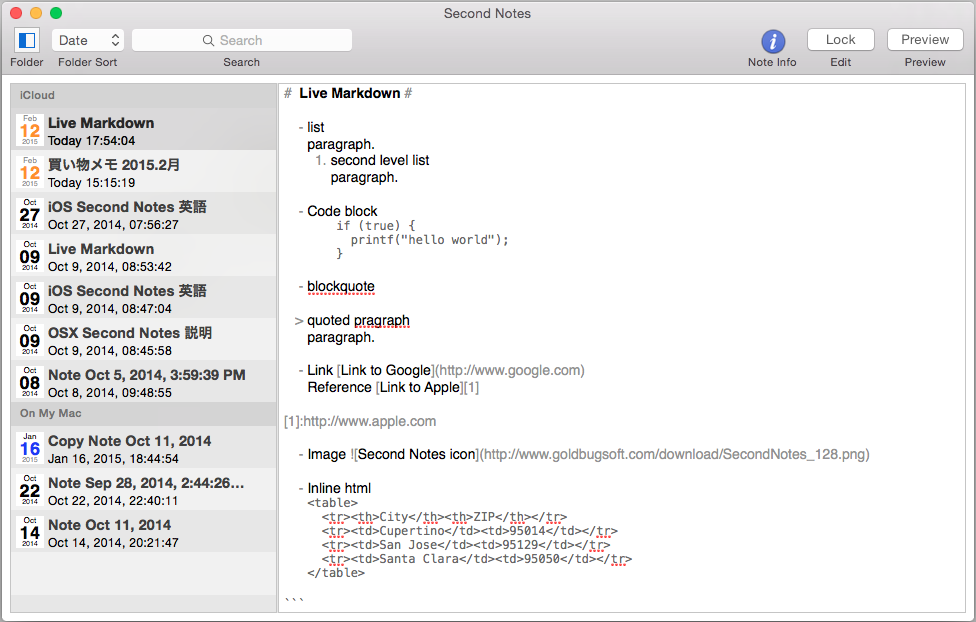This screenshot has height=622, width=976.
Task: Click the Lock button
Action: pos(840,40)
